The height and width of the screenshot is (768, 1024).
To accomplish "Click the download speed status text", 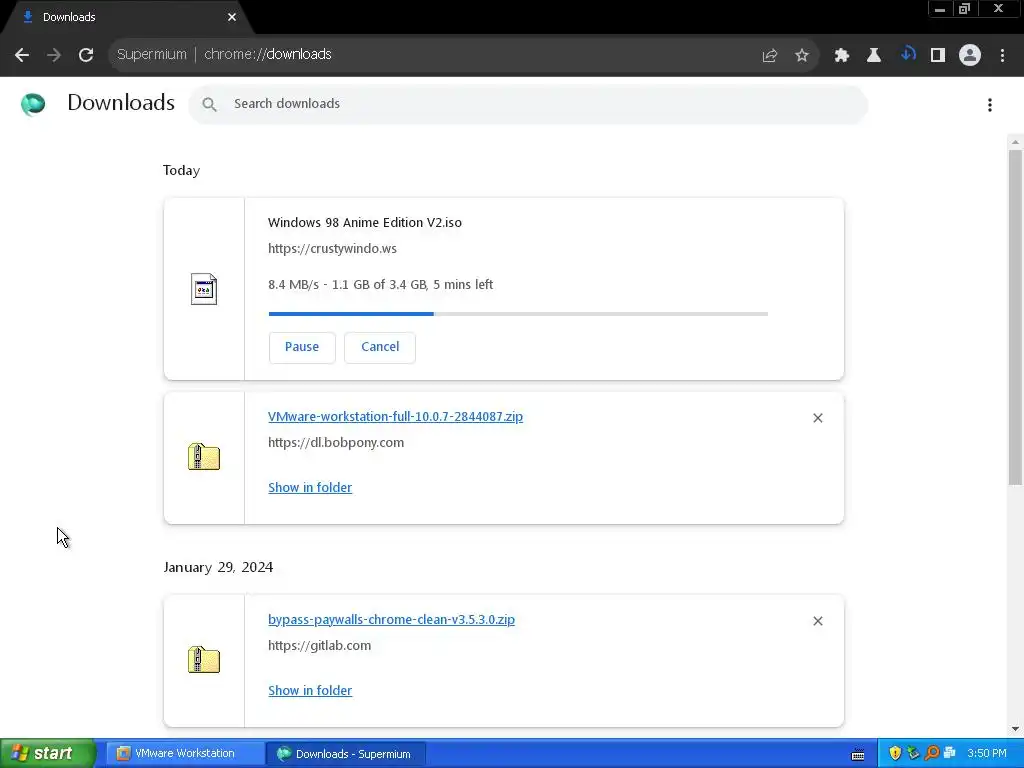I will [380, 285].
